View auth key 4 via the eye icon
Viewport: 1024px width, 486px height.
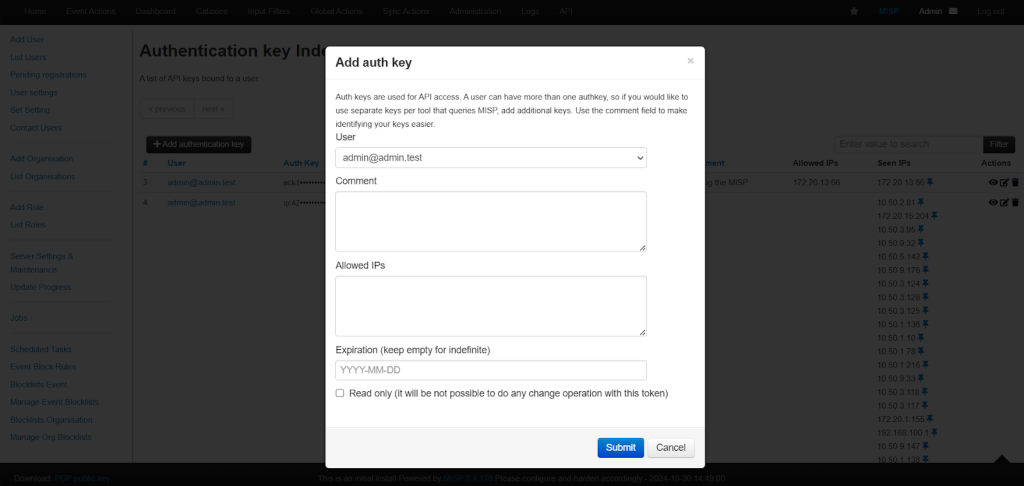(x=993, y=202)
